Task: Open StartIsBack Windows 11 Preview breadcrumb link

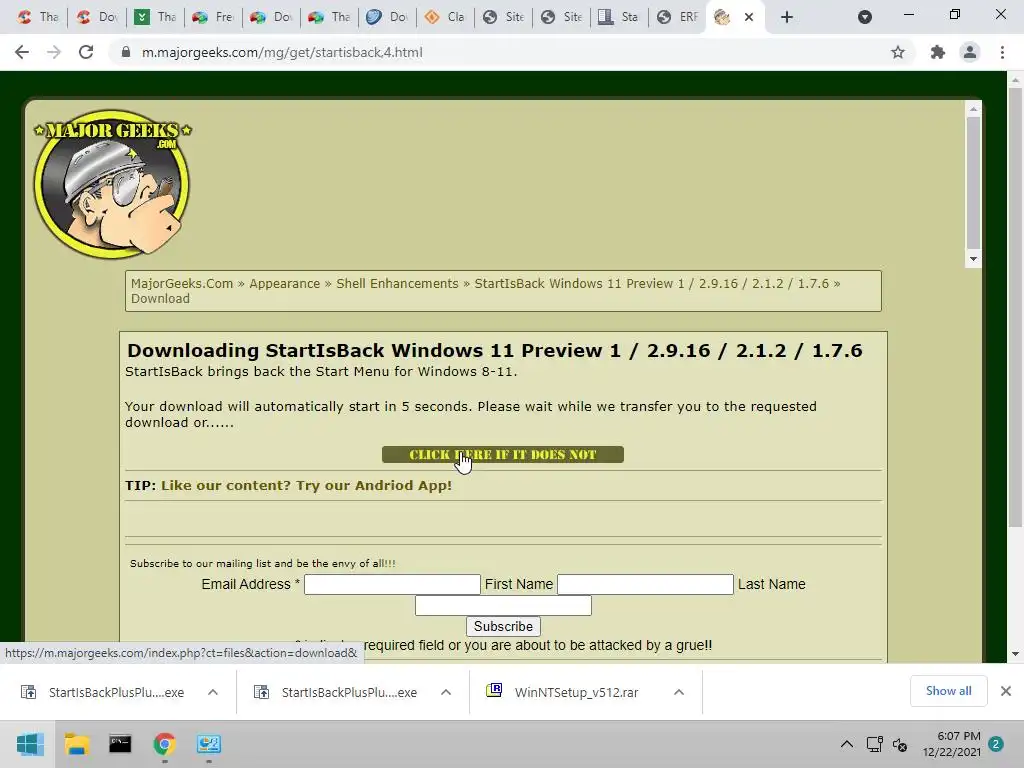Action: coord(651,283)
